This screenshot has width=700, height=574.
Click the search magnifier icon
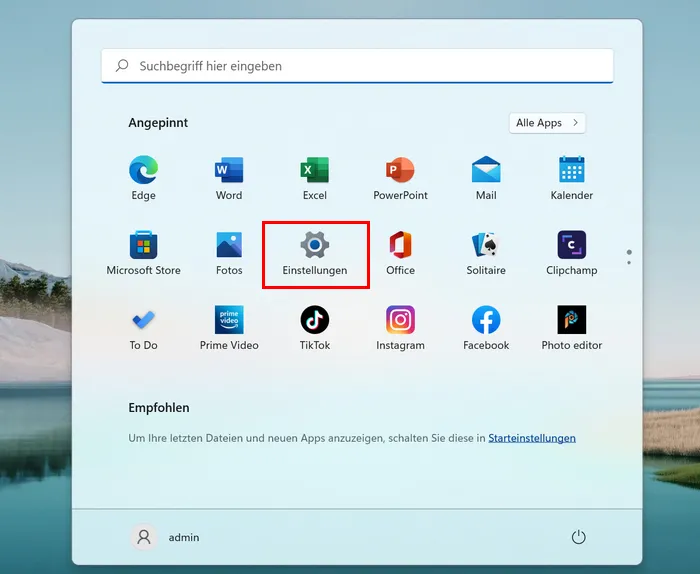point(122,66)
